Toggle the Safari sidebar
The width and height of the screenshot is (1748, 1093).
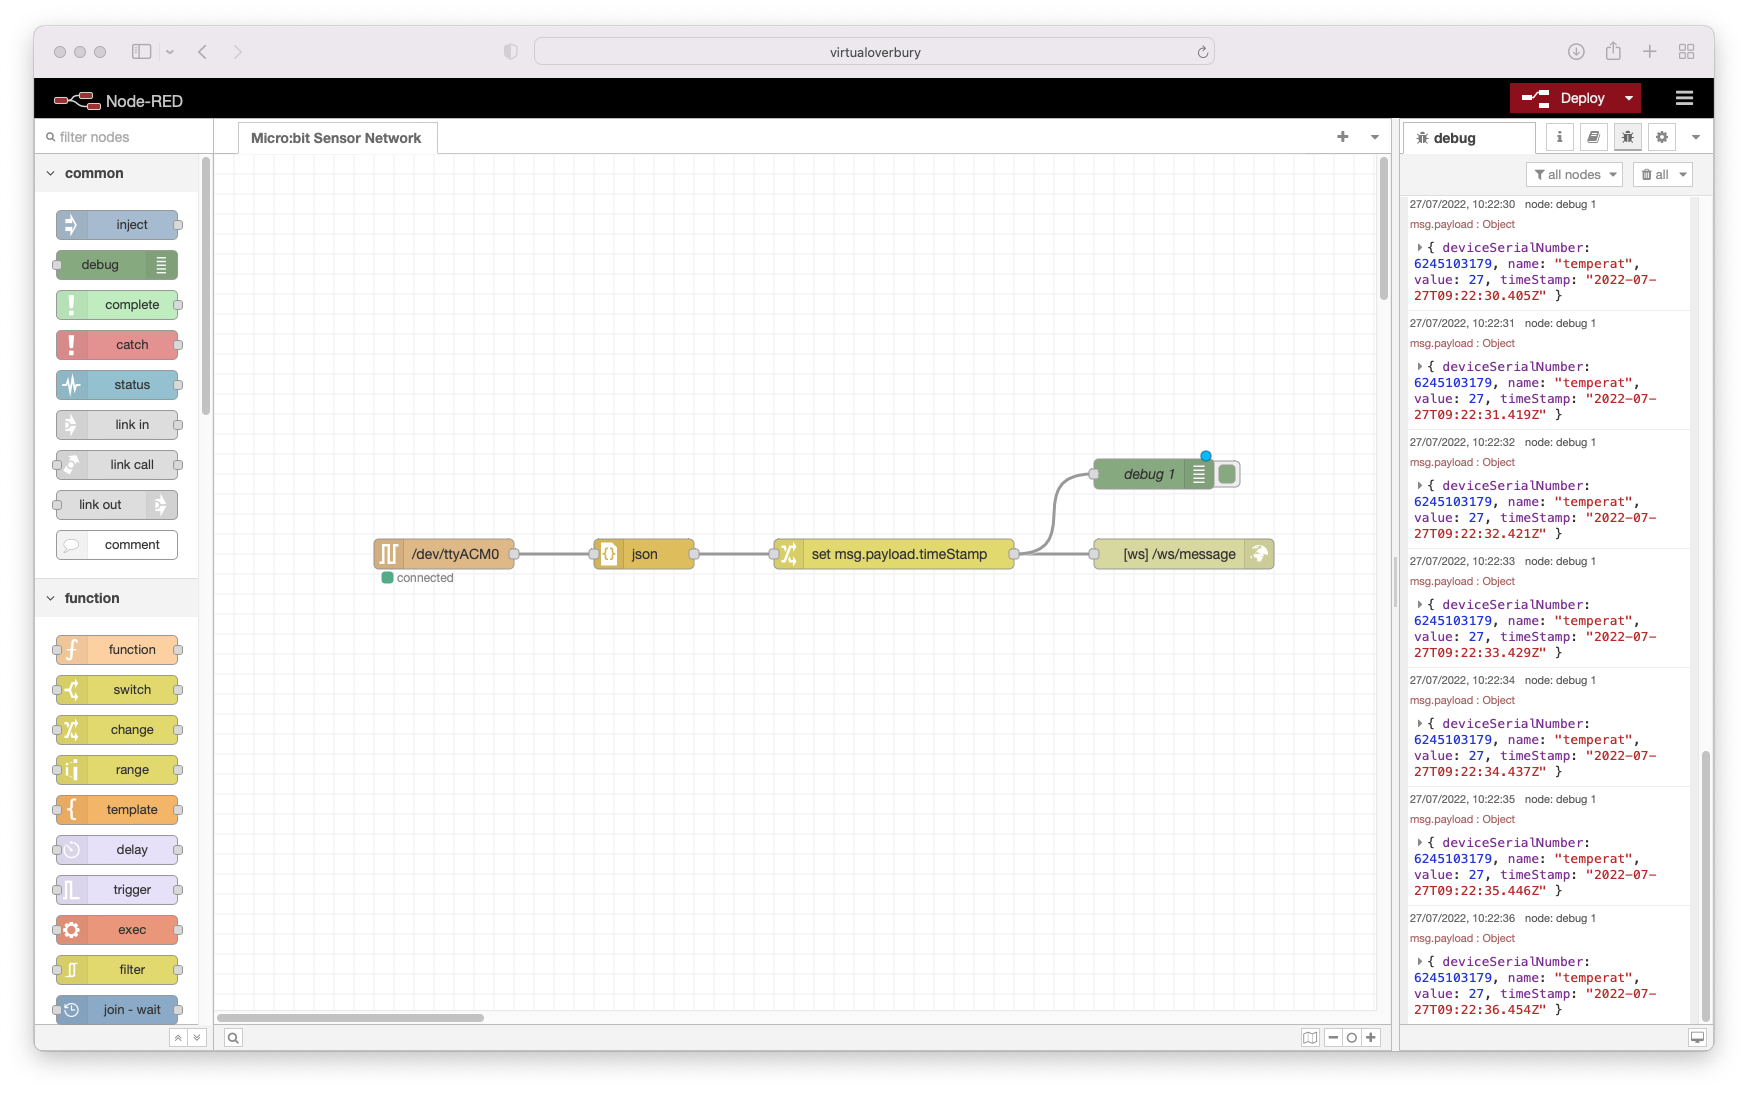pyautogui.click(x=142, y=52)
